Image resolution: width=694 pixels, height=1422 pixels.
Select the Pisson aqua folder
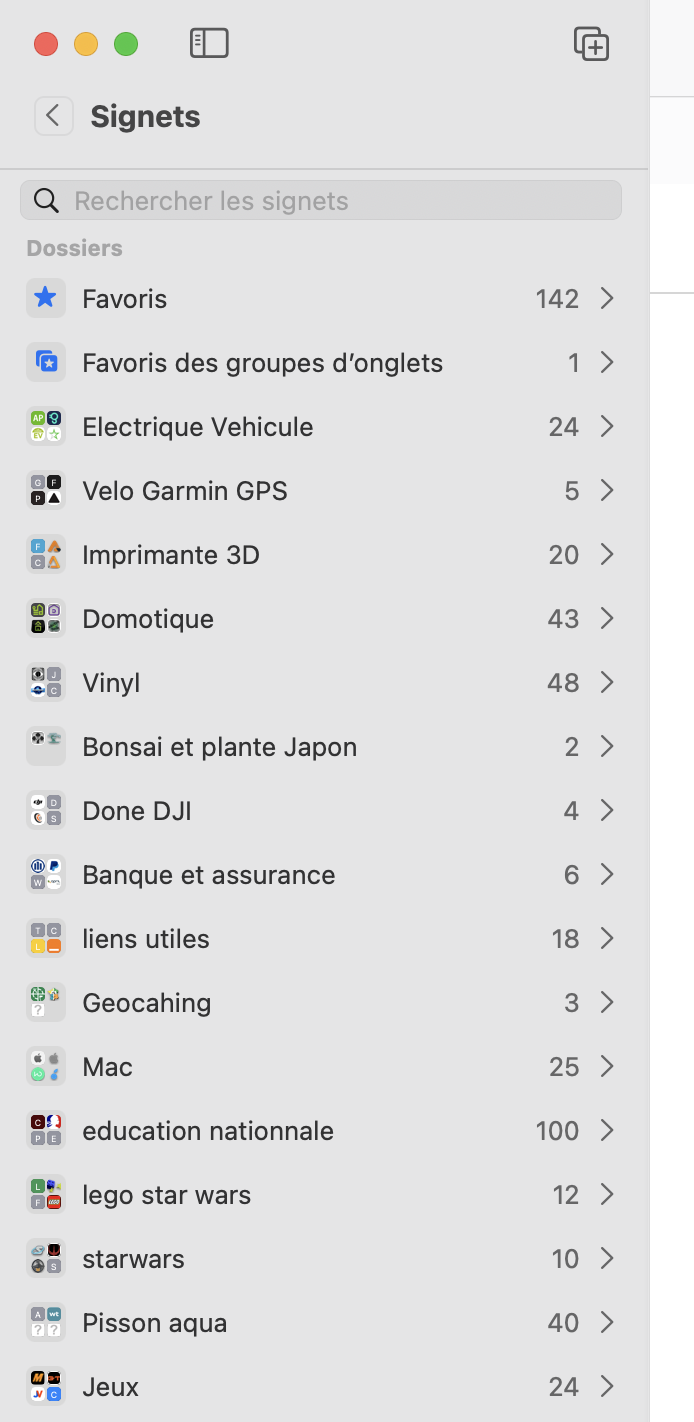point(155,1322)
